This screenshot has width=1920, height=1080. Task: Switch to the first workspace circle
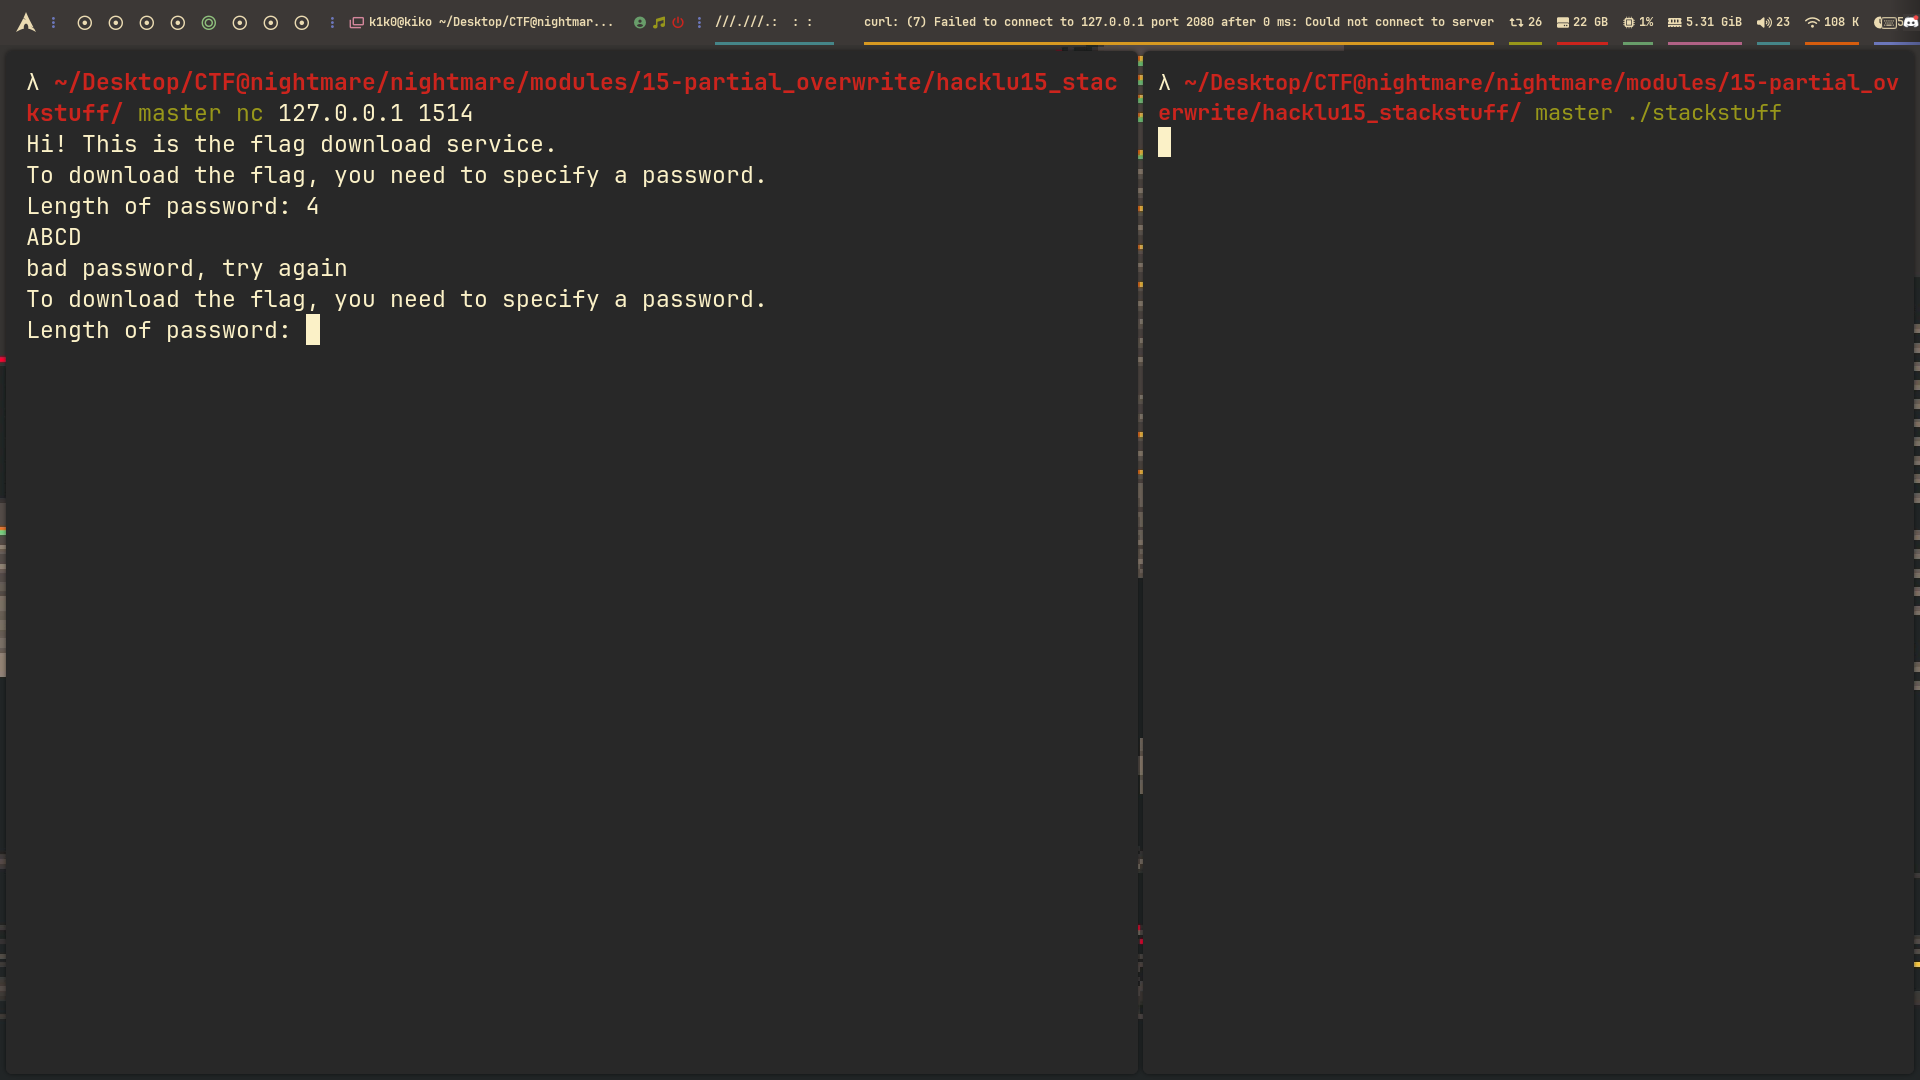click(85, 22)
